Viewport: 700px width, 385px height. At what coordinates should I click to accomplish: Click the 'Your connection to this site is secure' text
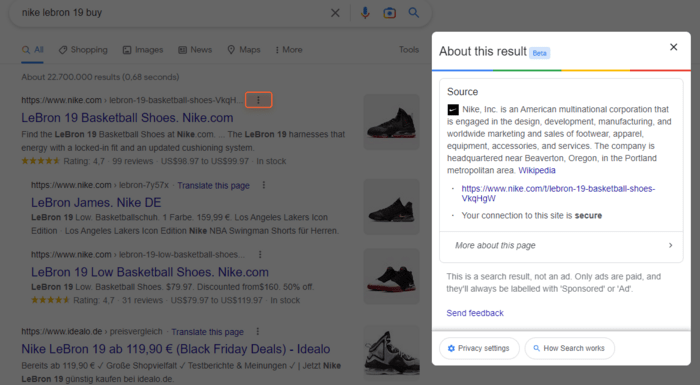click(x=532, y=215)
